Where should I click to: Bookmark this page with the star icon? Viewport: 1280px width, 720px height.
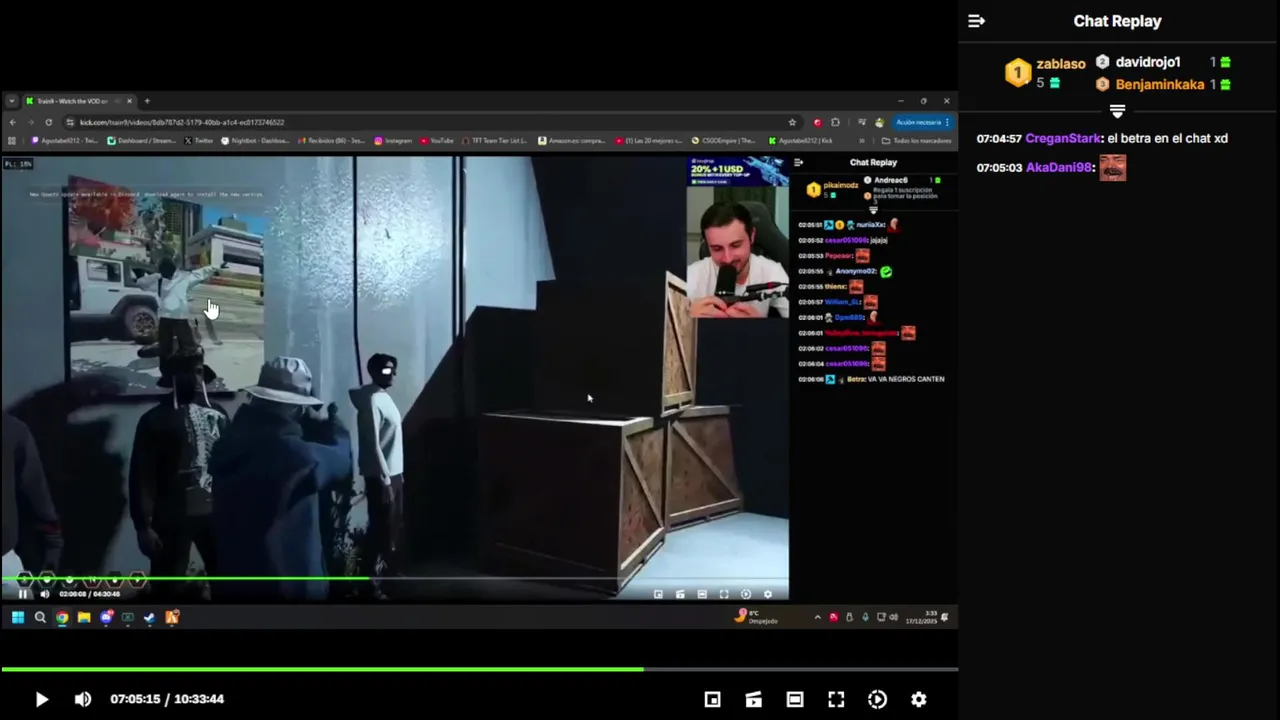(792, 122)
